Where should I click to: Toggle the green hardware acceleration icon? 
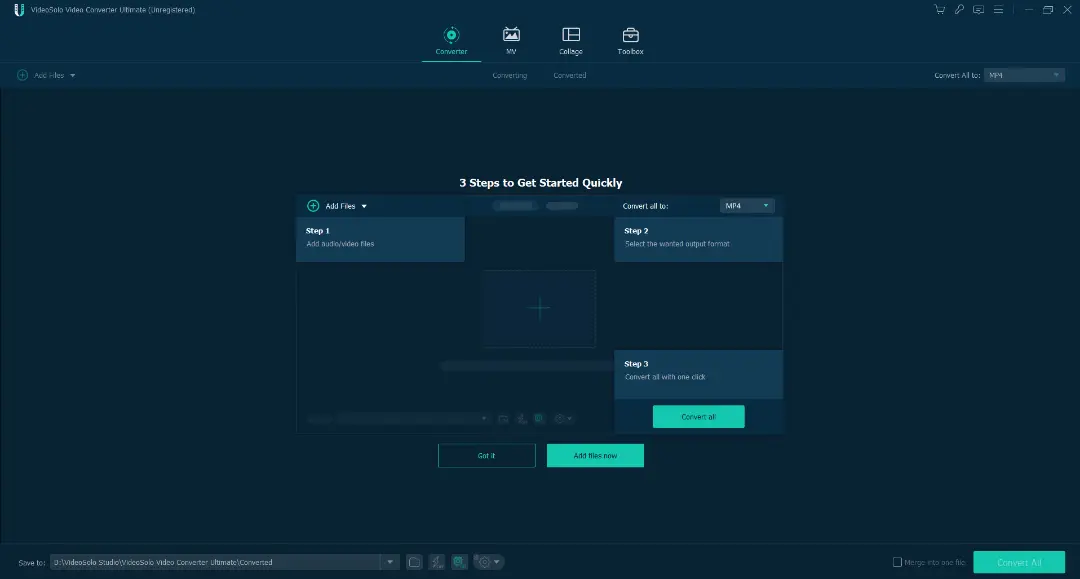[x=459, y=562]
